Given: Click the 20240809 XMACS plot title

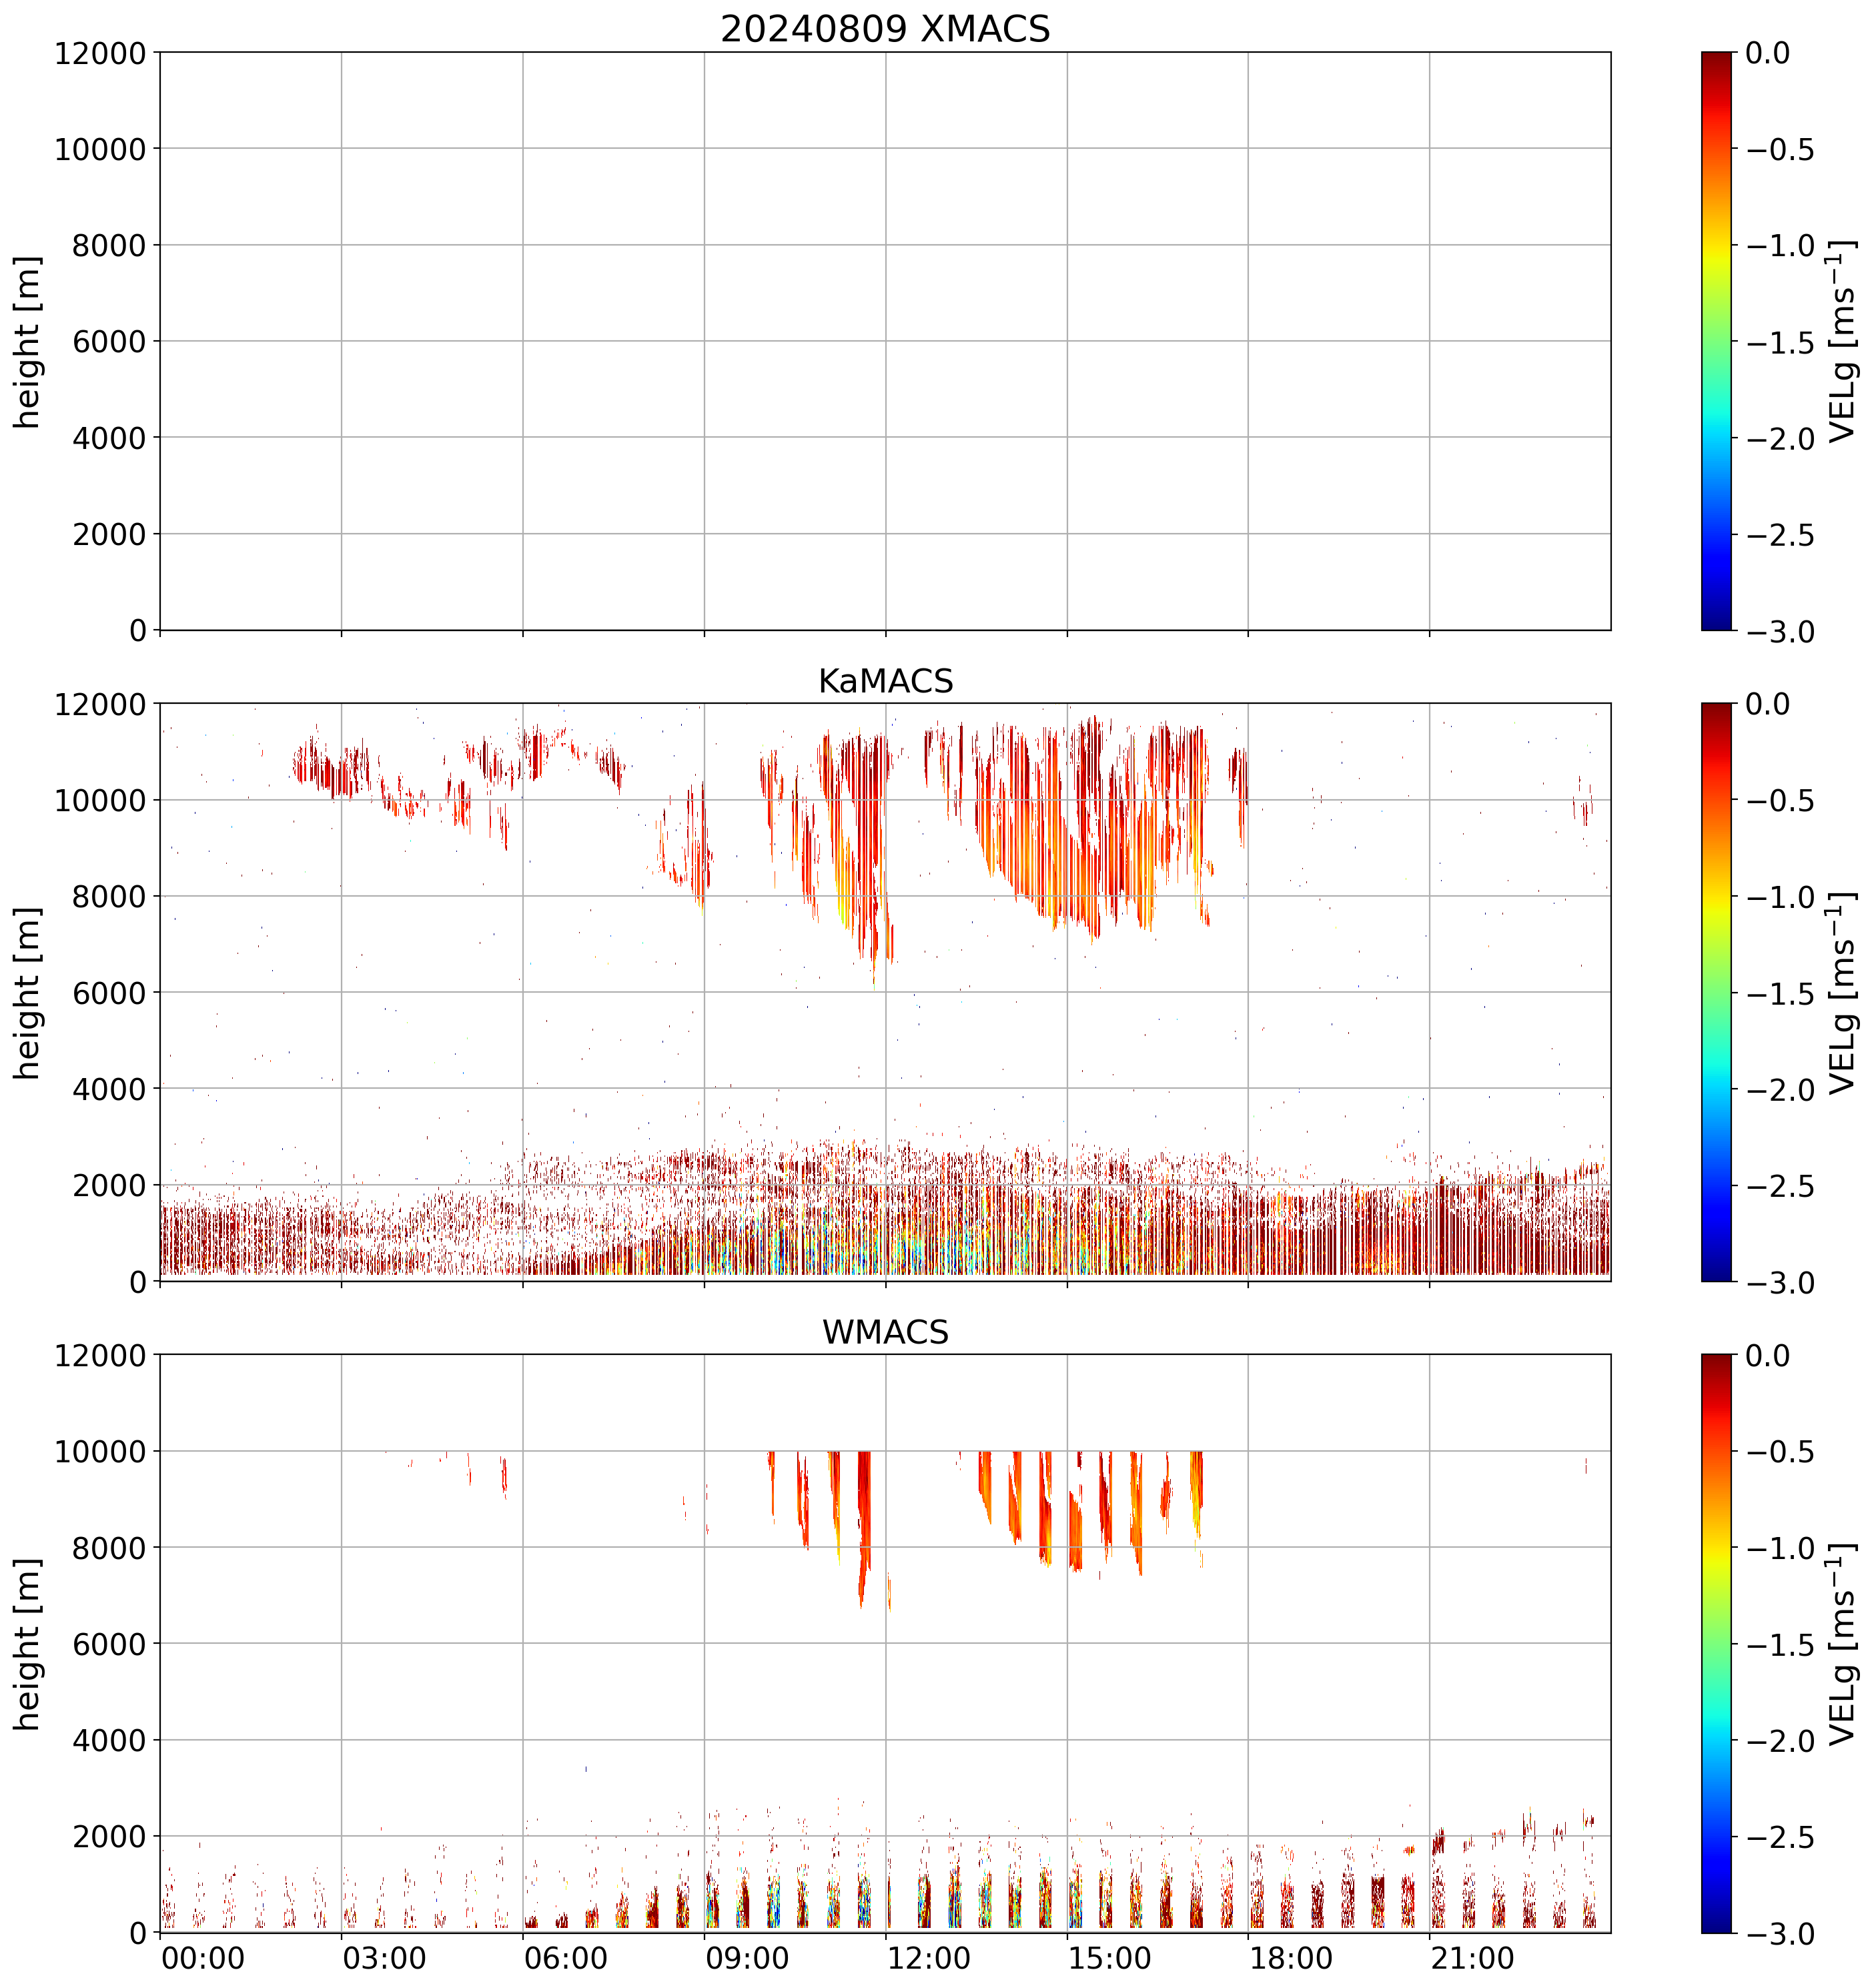Looking at the screenshot, I should 885,29.
